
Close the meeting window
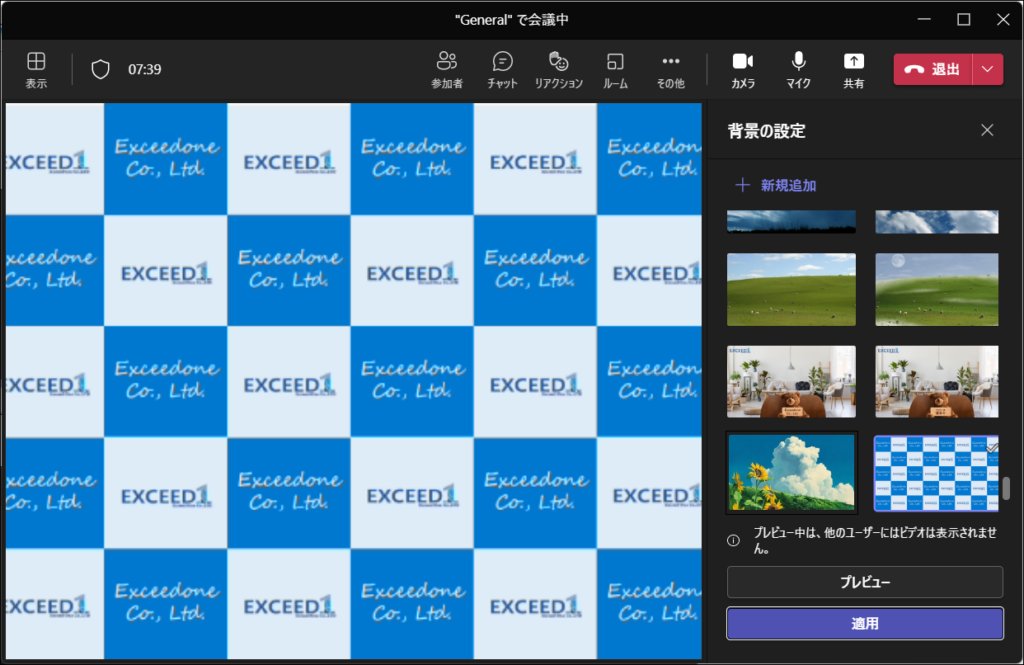(x=1003, y=20)
